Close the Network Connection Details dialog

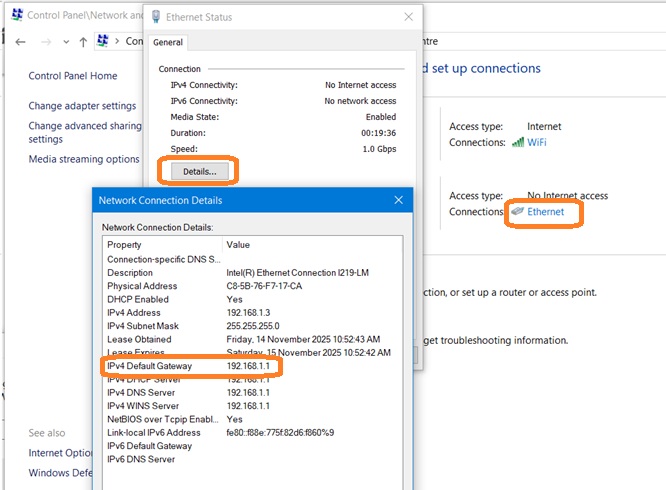(x=399, y=200)
